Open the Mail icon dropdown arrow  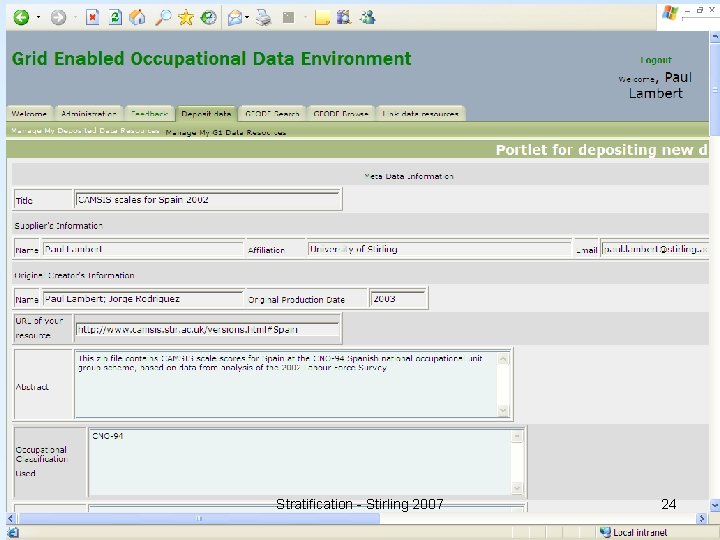(x=247, y=18)
